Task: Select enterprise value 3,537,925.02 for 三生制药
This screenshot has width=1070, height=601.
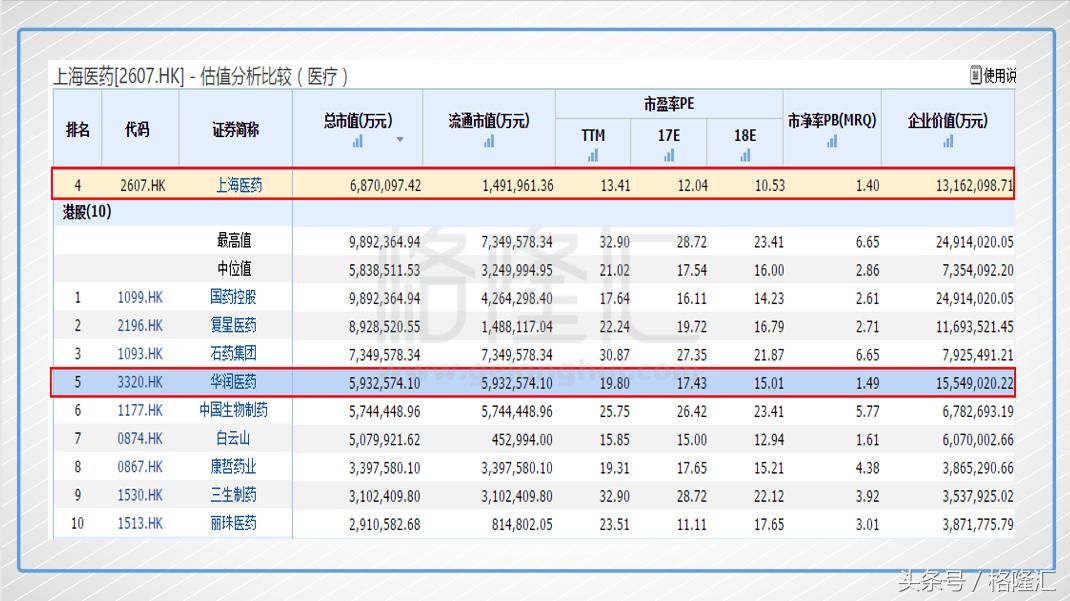Action: pos(978,497)
